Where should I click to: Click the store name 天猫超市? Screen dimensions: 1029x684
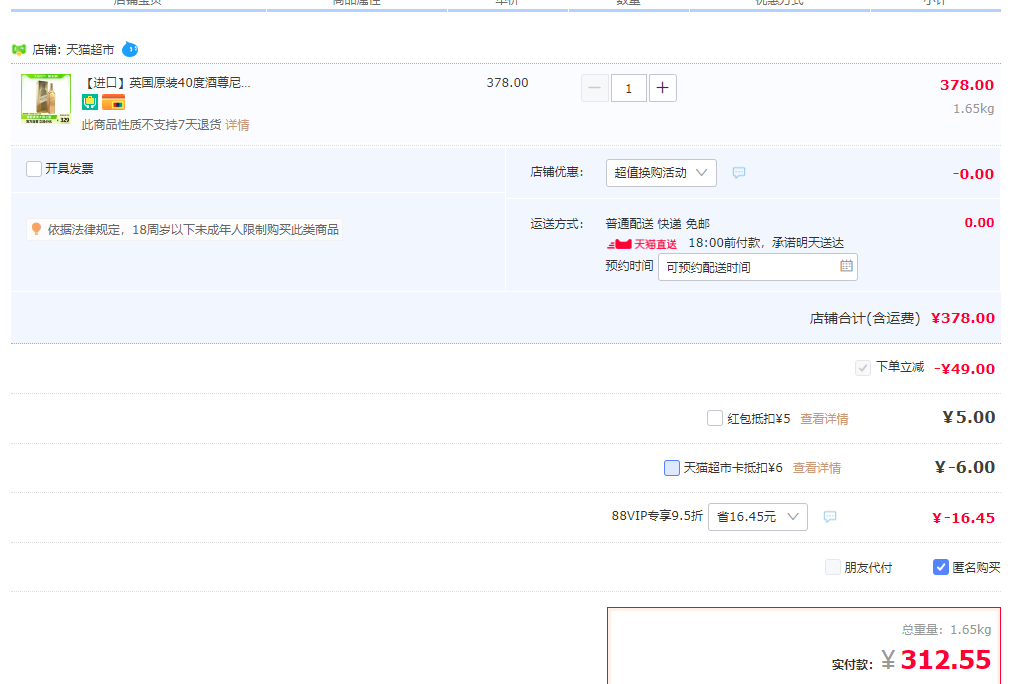(x=90, y=50)
